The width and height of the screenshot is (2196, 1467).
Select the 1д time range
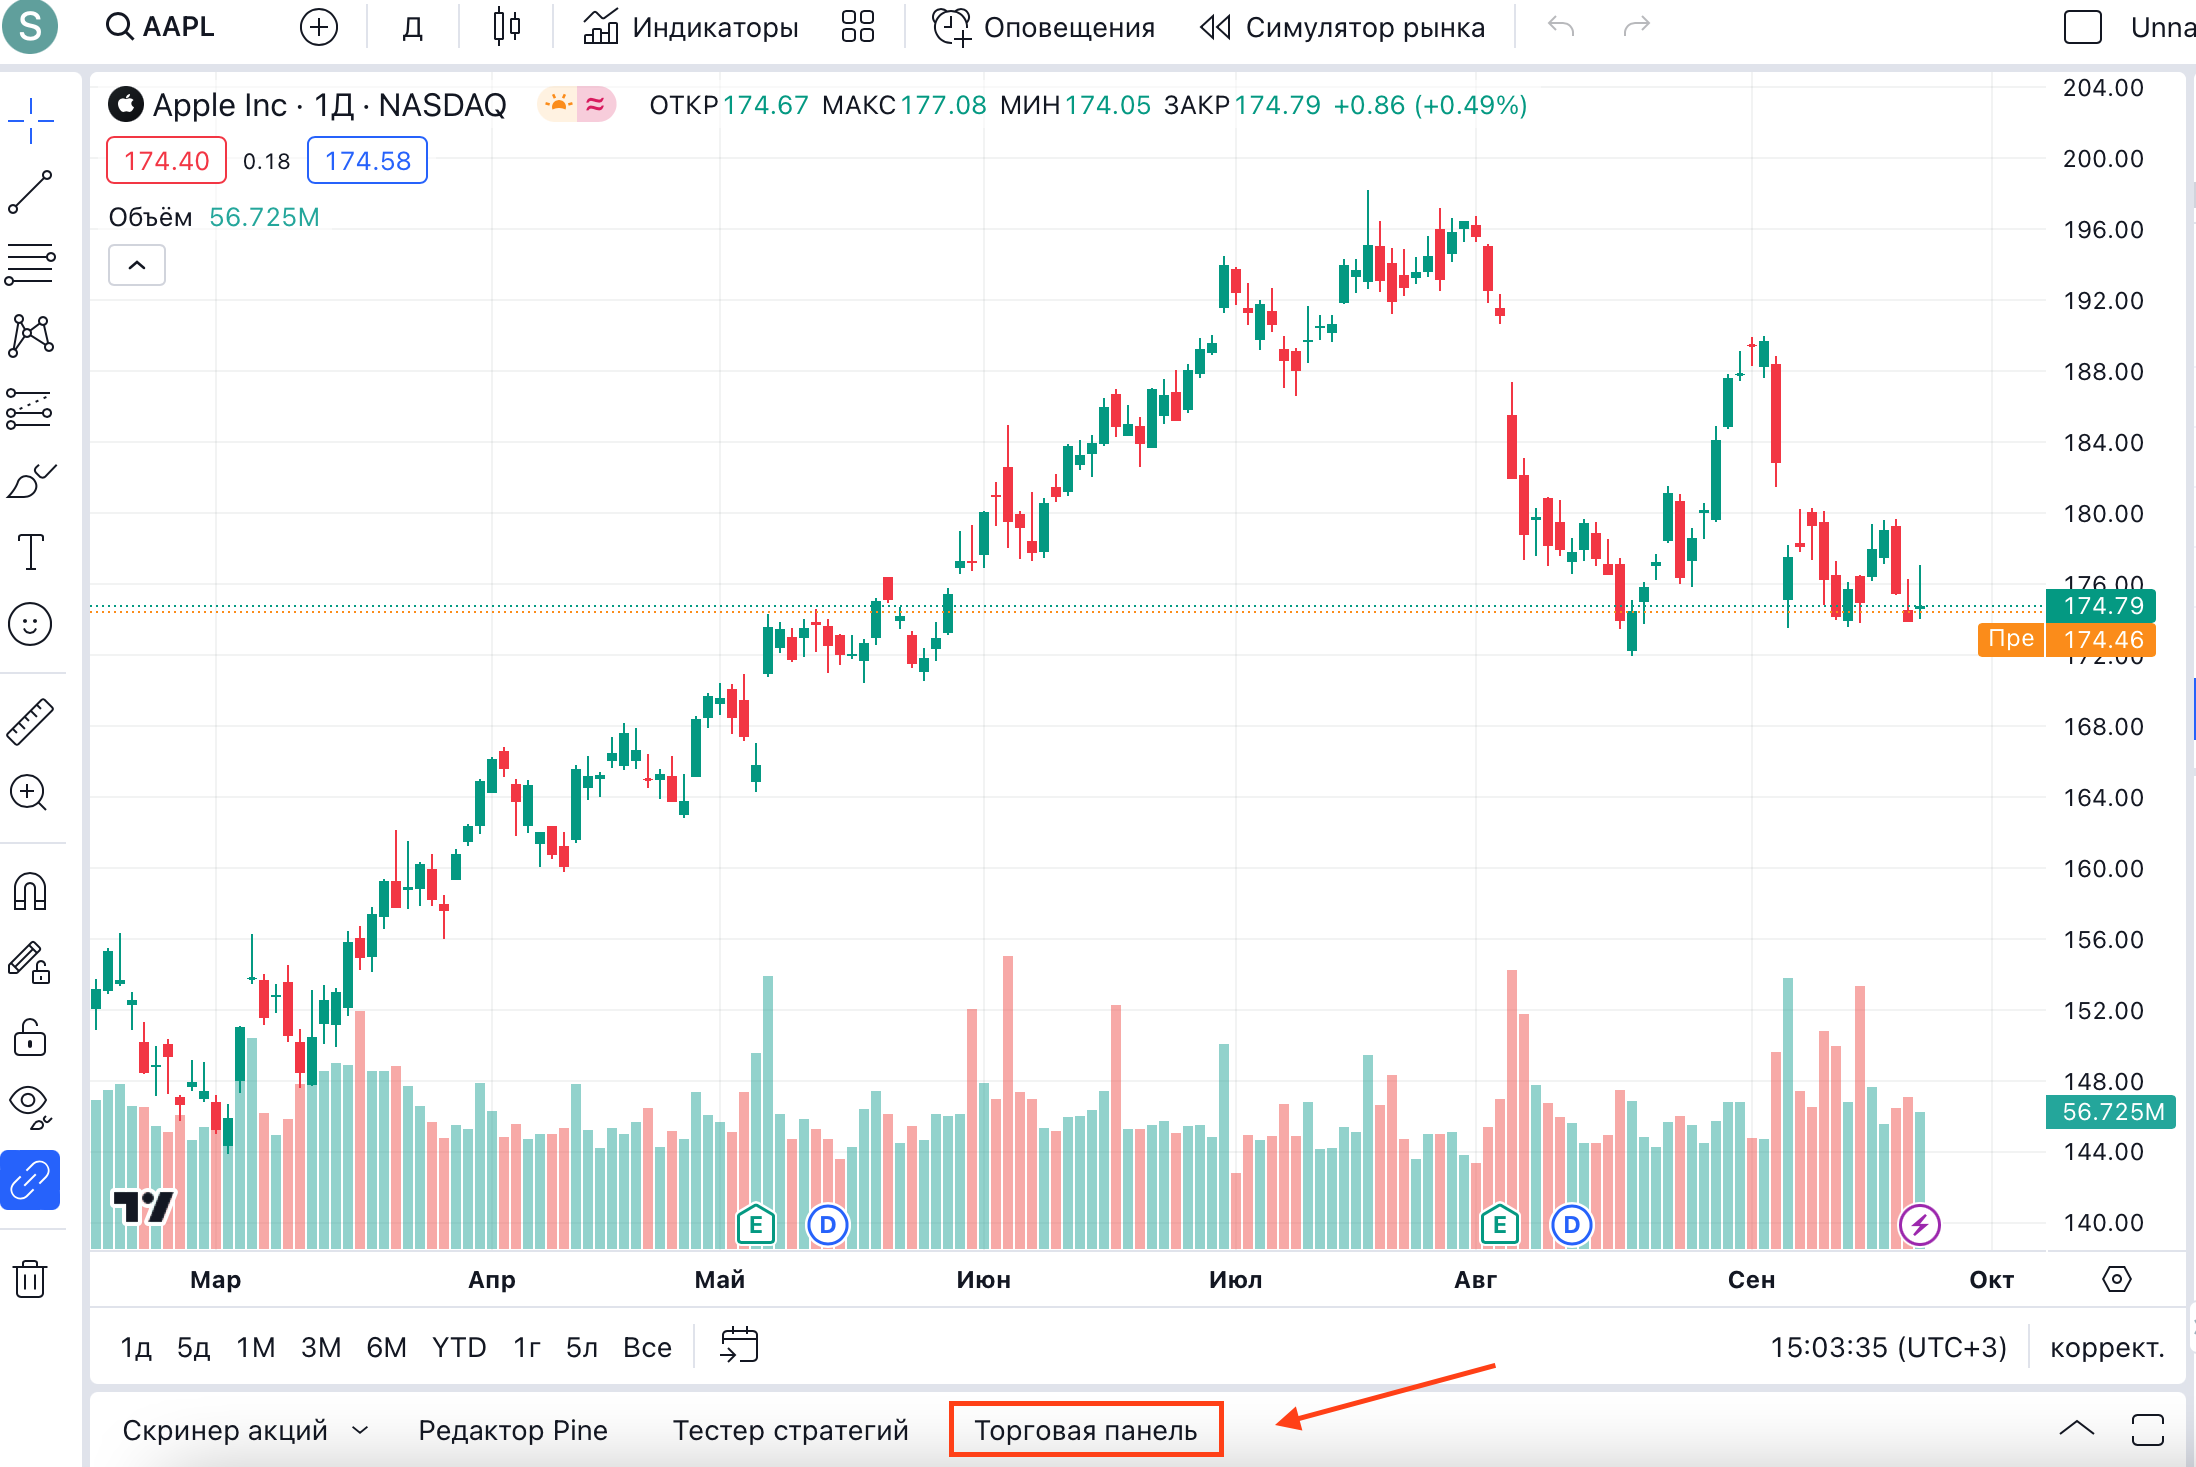tap(136, 1347)
